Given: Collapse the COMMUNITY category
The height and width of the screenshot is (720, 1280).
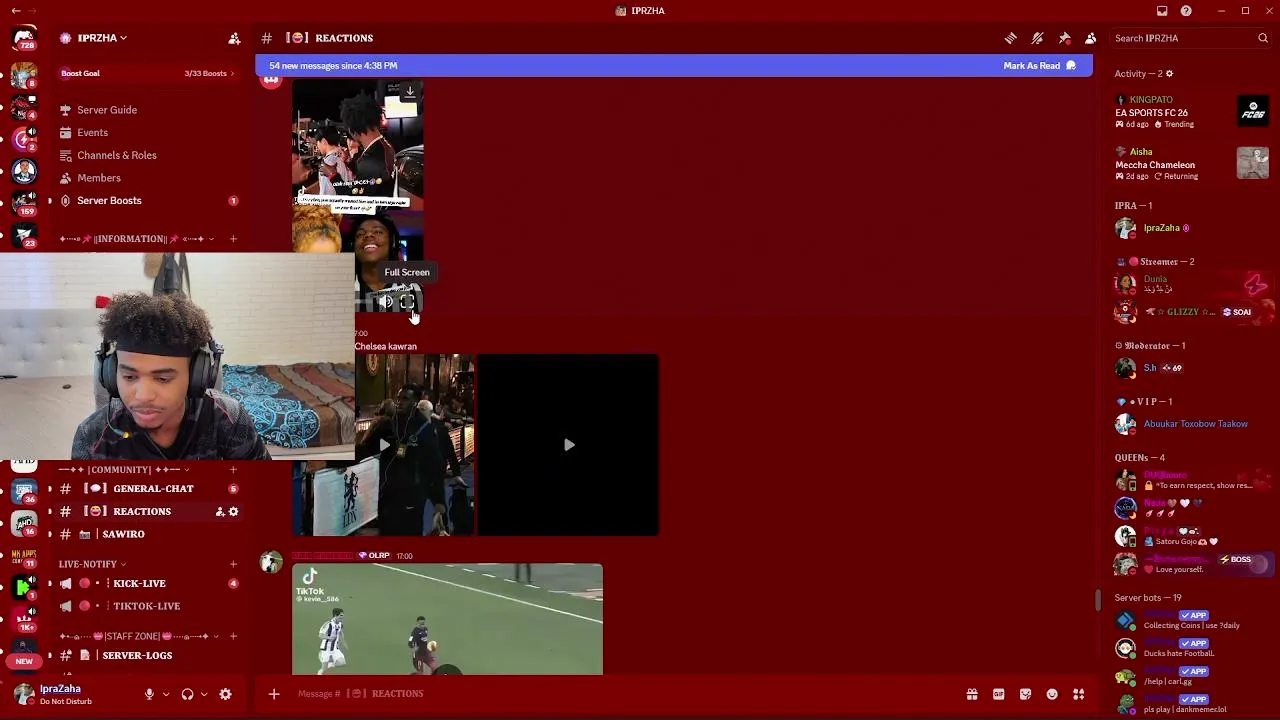Looking at the screenshot, I should (124, 470).
